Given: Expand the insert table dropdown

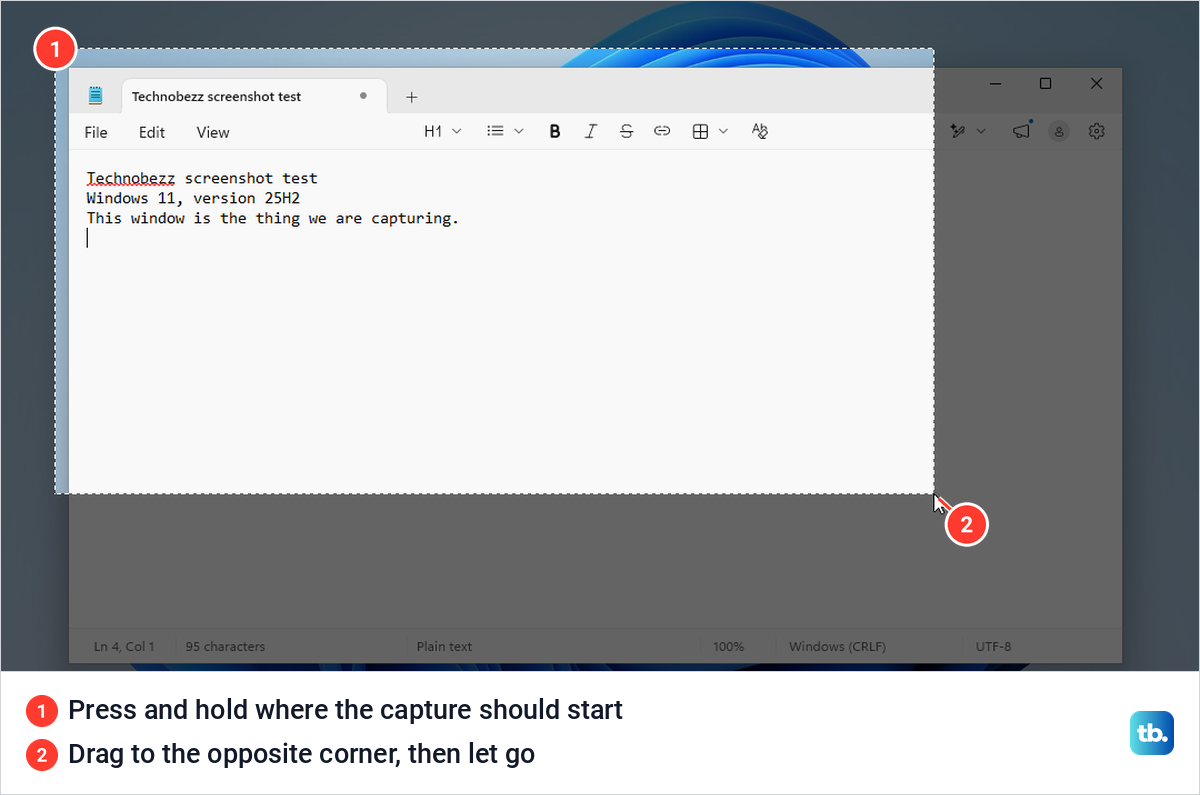Looking at the screenshot, I should point(710,131).
